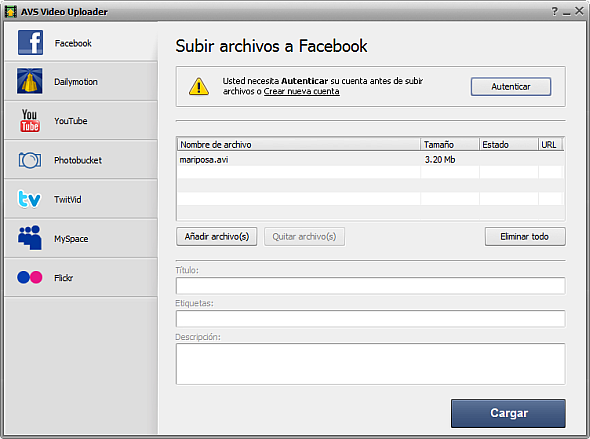Viewport: 590px width, 439px height.
Task: Select the TwitVid tv icon
Action: tap(29, 199)
